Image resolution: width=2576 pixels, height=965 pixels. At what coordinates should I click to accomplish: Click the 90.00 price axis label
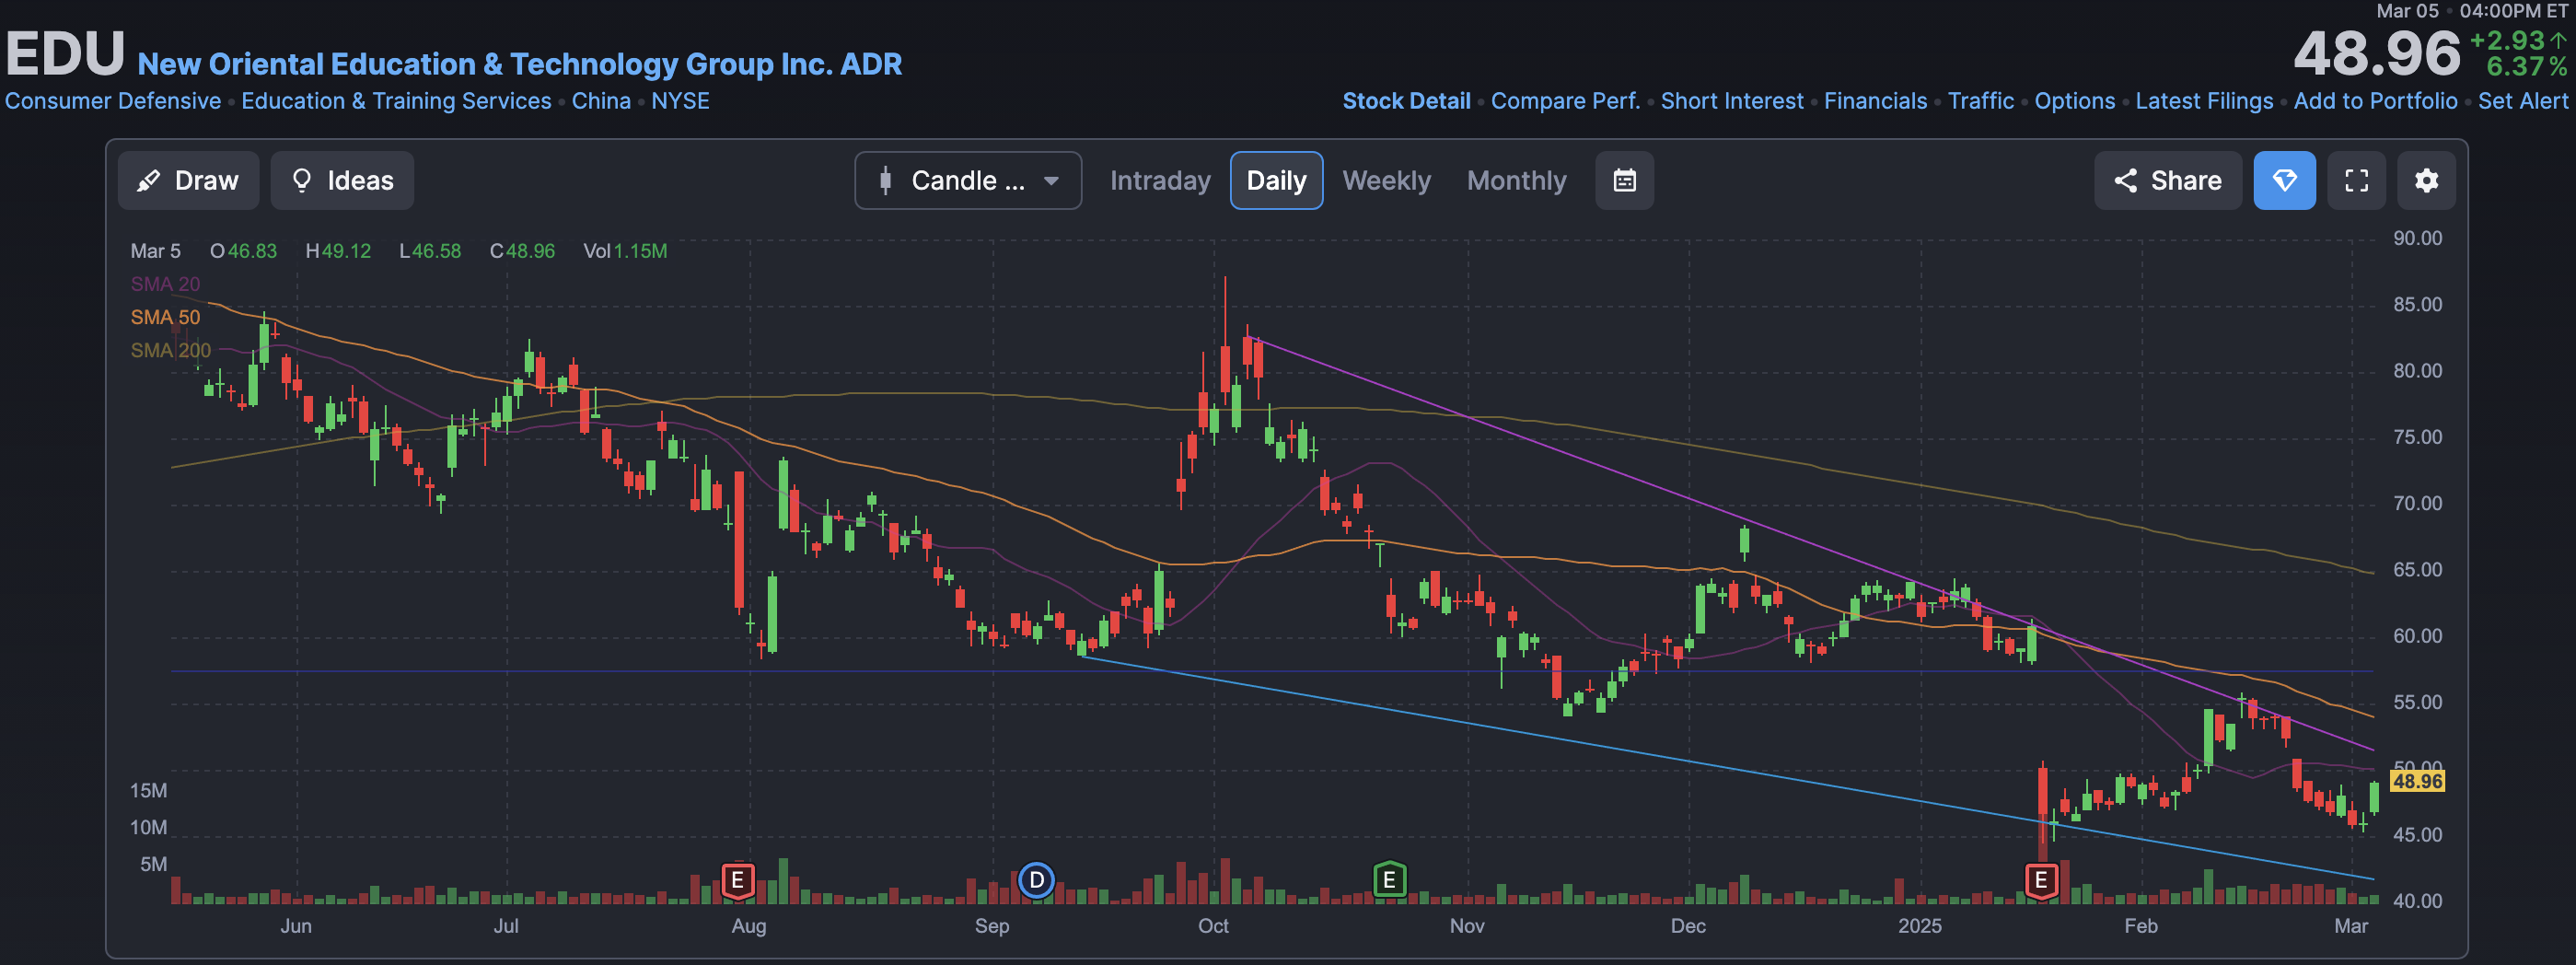pos(2417,238)
